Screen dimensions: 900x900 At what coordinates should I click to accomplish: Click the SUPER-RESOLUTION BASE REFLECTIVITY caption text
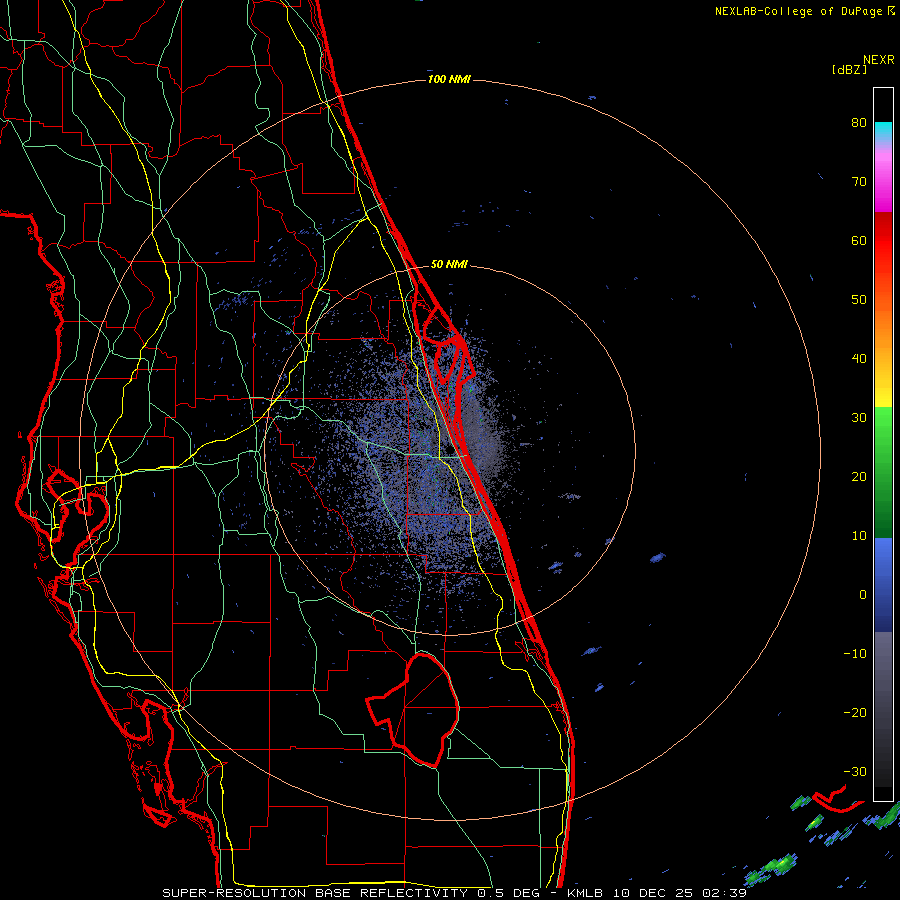[315, 893]
